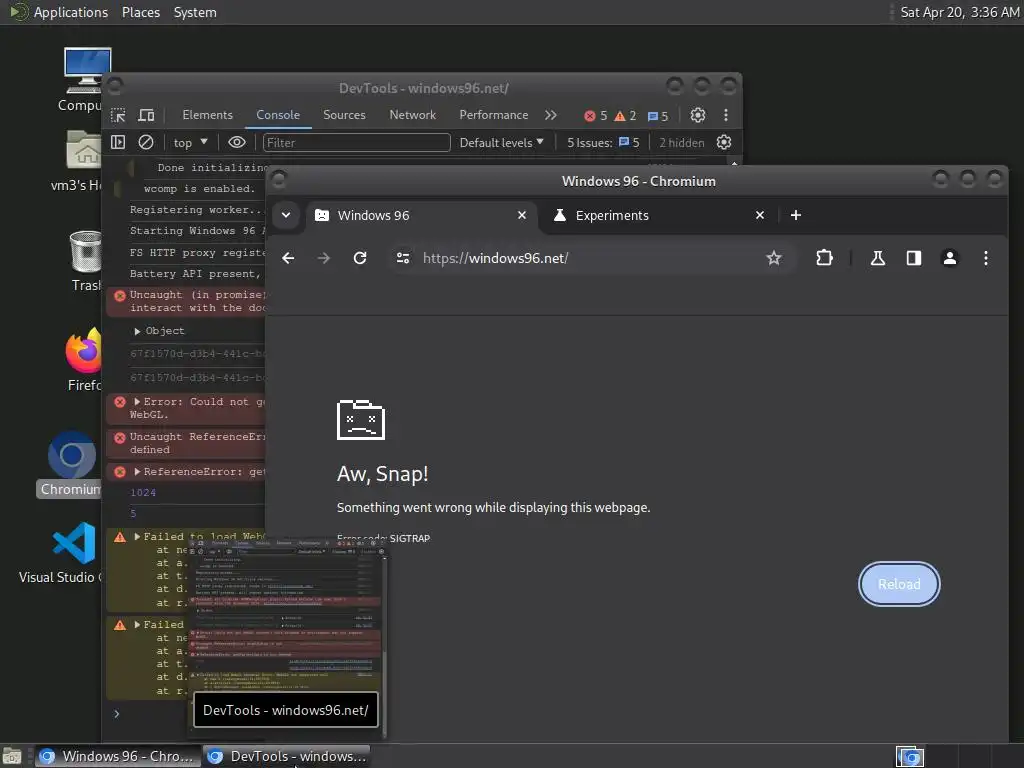Expand the second 'Failed' warning in the console

tap(137, 625)
